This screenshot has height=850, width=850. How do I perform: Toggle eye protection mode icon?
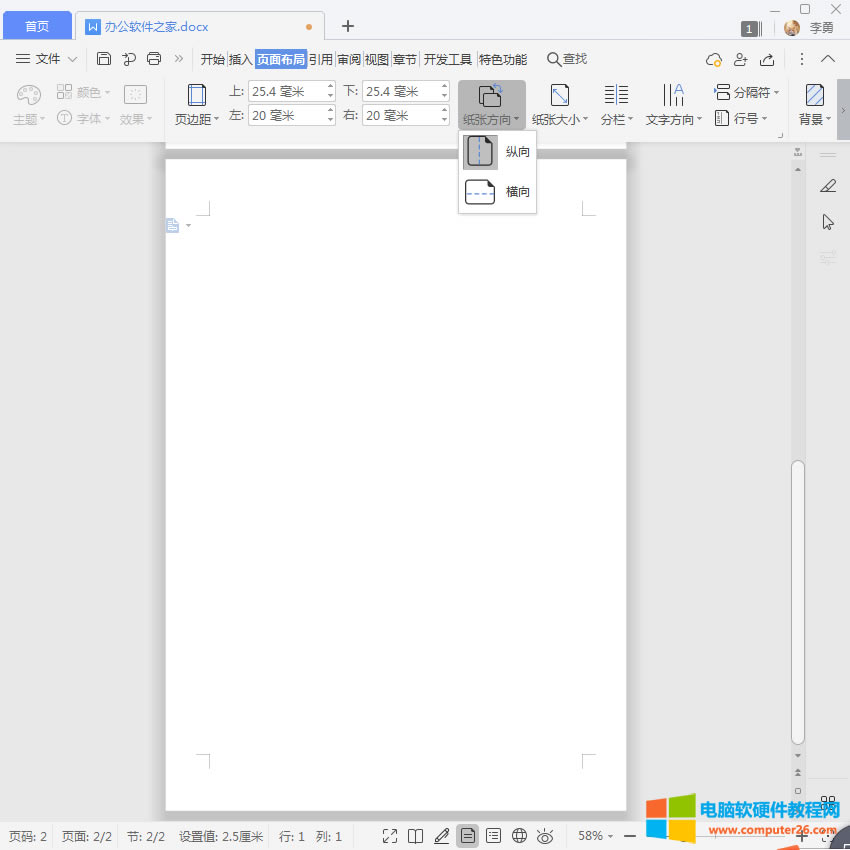545,836
